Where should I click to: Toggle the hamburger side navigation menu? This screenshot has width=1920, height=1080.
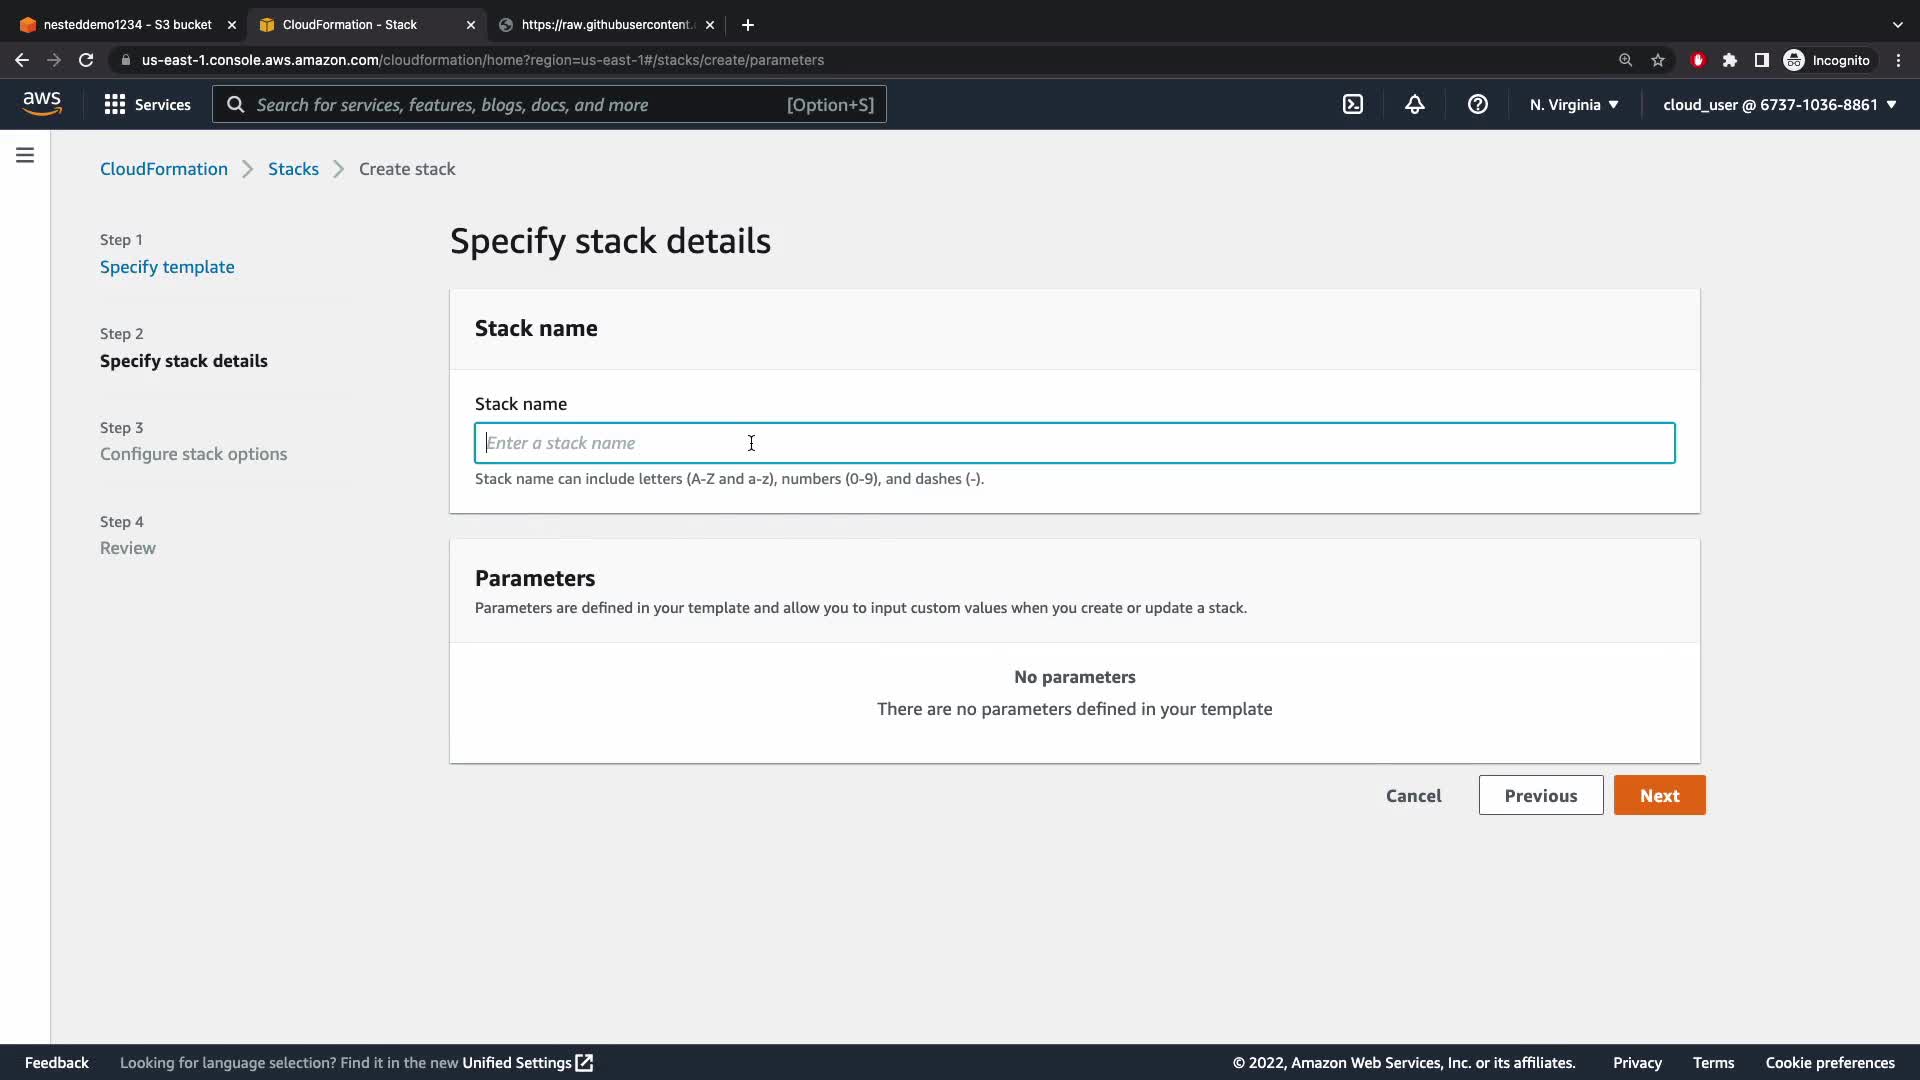click(25, 155)
